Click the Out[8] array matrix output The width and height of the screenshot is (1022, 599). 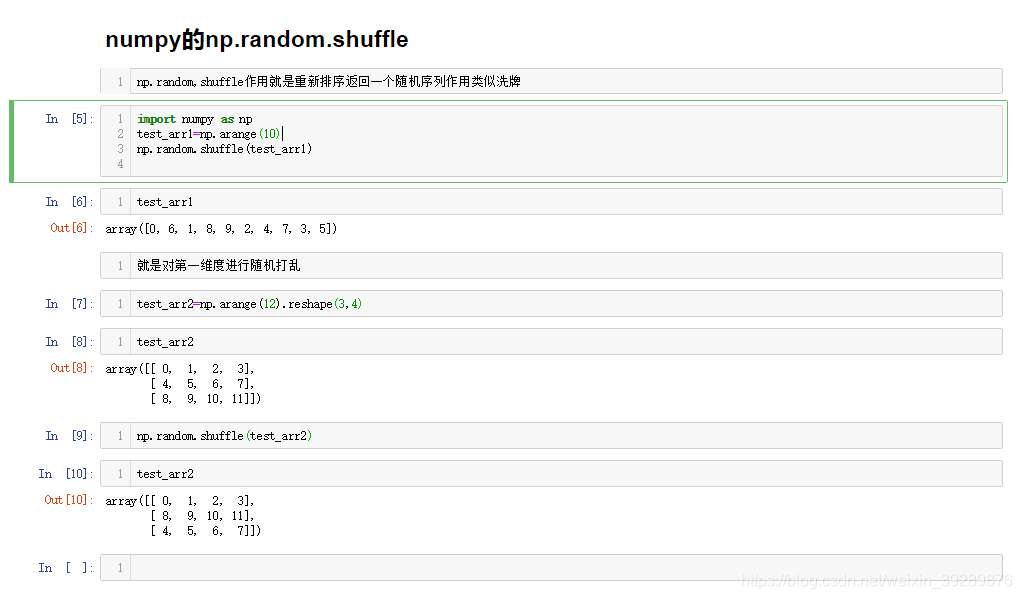pos(183,384)
